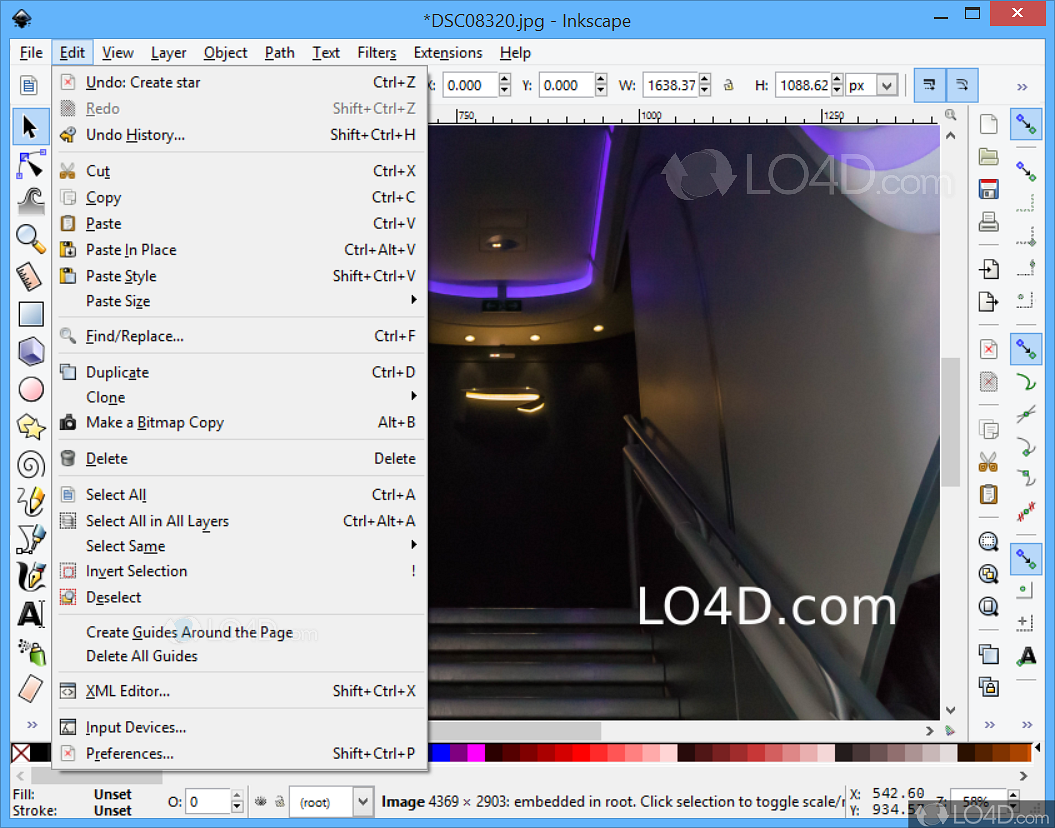
Task: Click the opacity O: input field
Action: pyautogui.click(x=208, y=802)
